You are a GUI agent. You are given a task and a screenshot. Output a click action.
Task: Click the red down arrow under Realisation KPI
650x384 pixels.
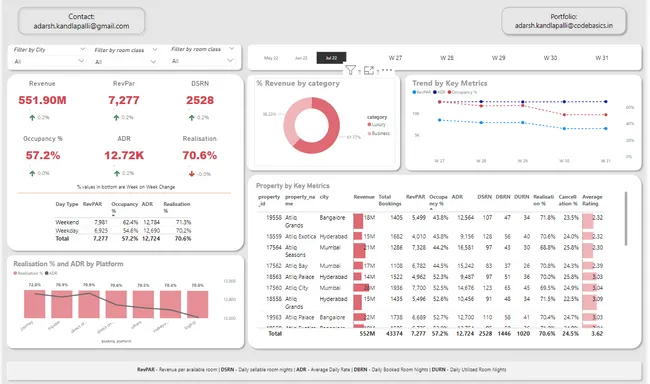tap(192, 173)
